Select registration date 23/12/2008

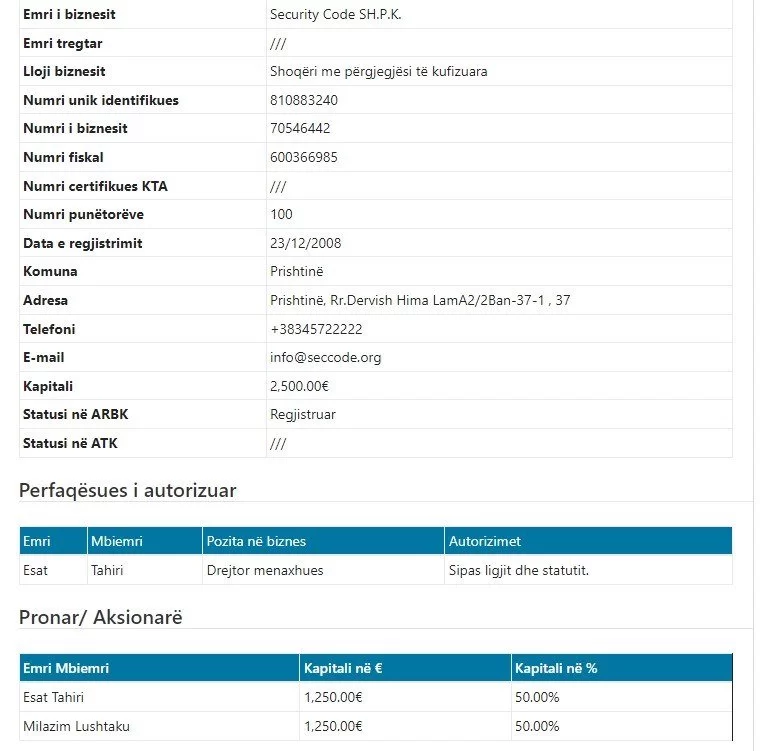tap(305, 243)
